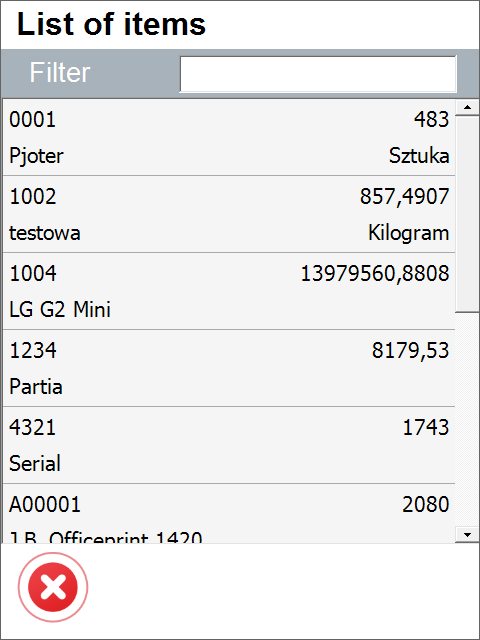480x640 pixels.
Task: Click the Filter label text
Action: 60,73
